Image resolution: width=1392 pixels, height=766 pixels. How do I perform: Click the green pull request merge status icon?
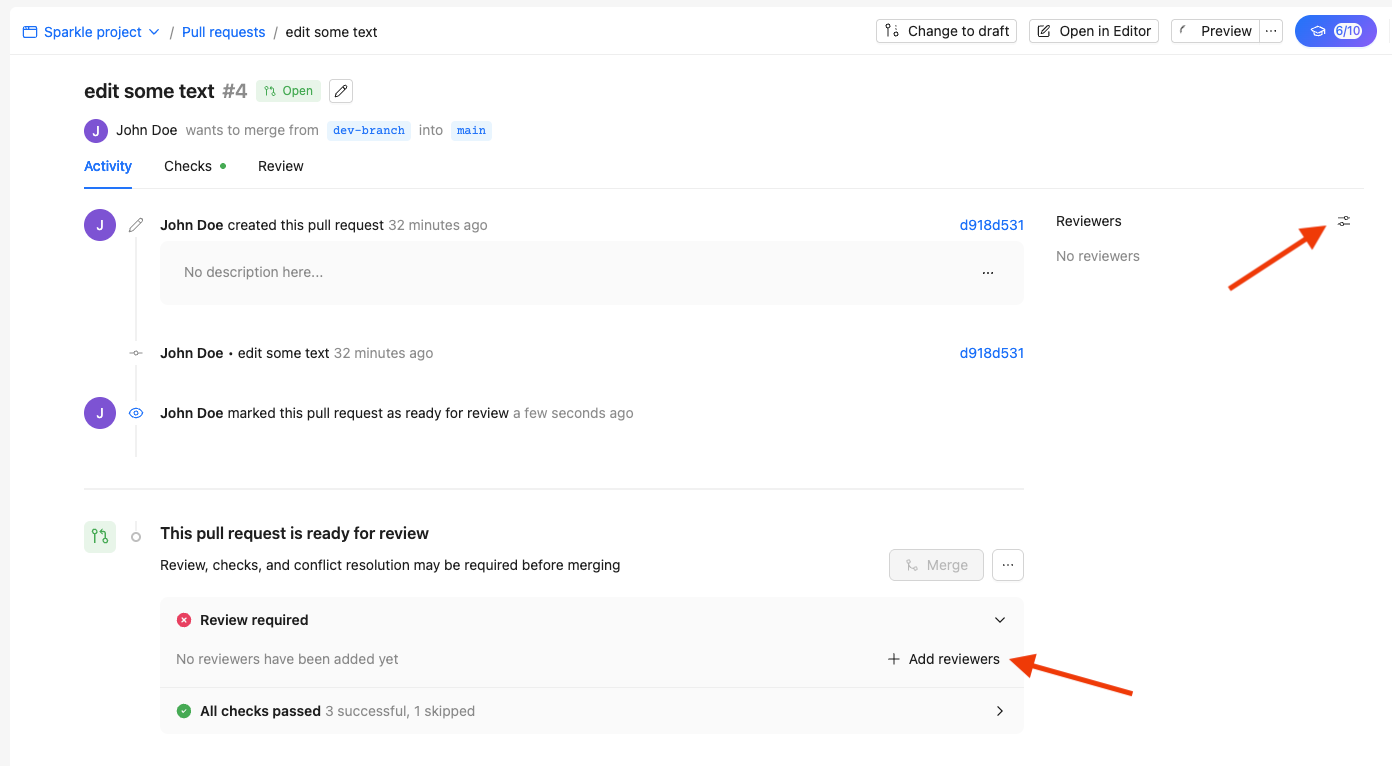click(100, 537)
